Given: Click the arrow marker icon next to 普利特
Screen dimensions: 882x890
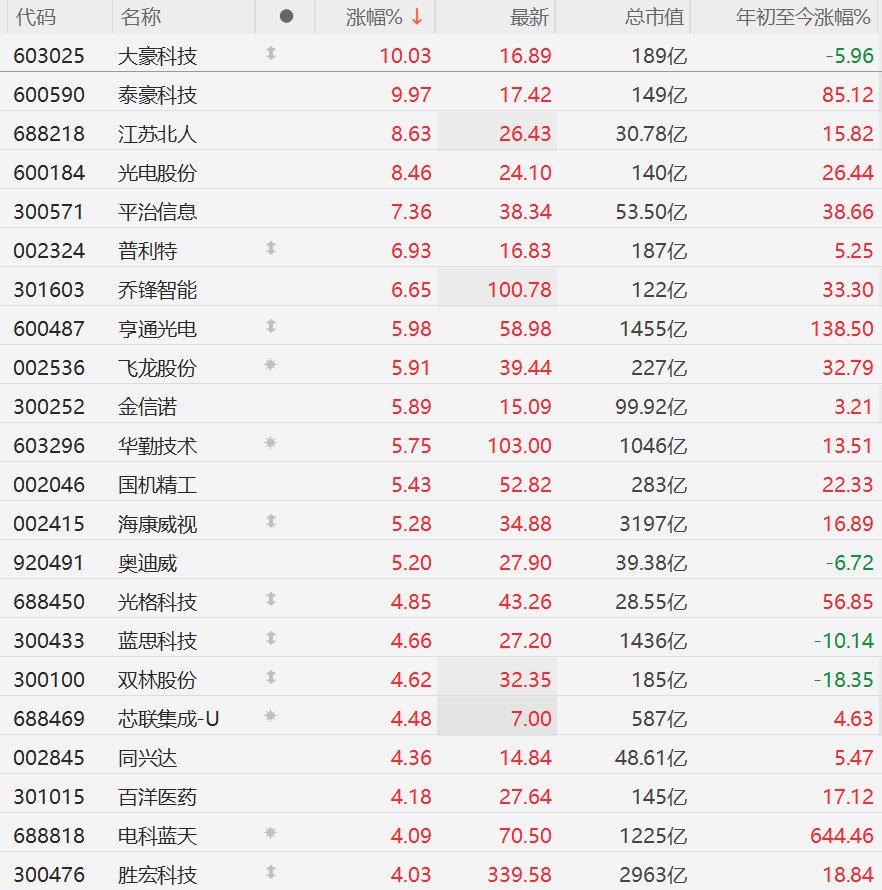Looking at the screenshot, I should tap(270, 249).
